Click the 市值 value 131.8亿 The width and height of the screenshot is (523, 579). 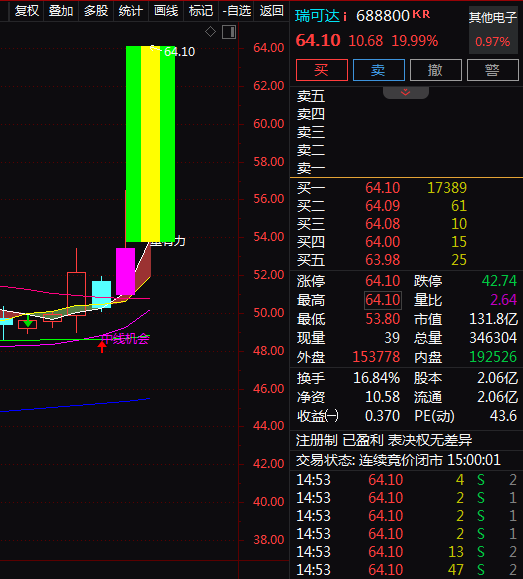(493, 319)
